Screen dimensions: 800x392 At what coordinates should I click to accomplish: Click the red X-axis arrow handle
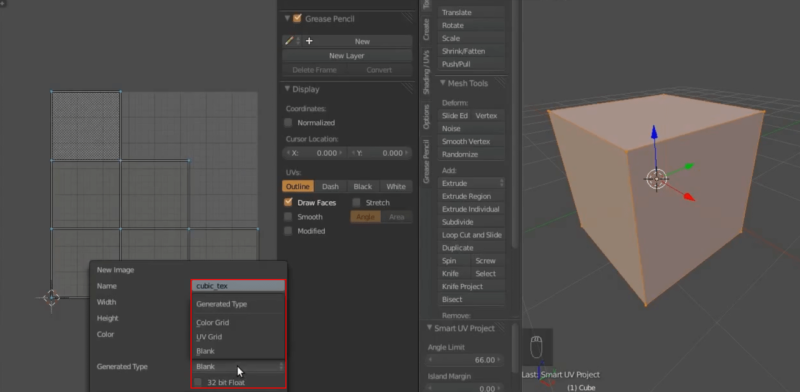coord(689,197)
